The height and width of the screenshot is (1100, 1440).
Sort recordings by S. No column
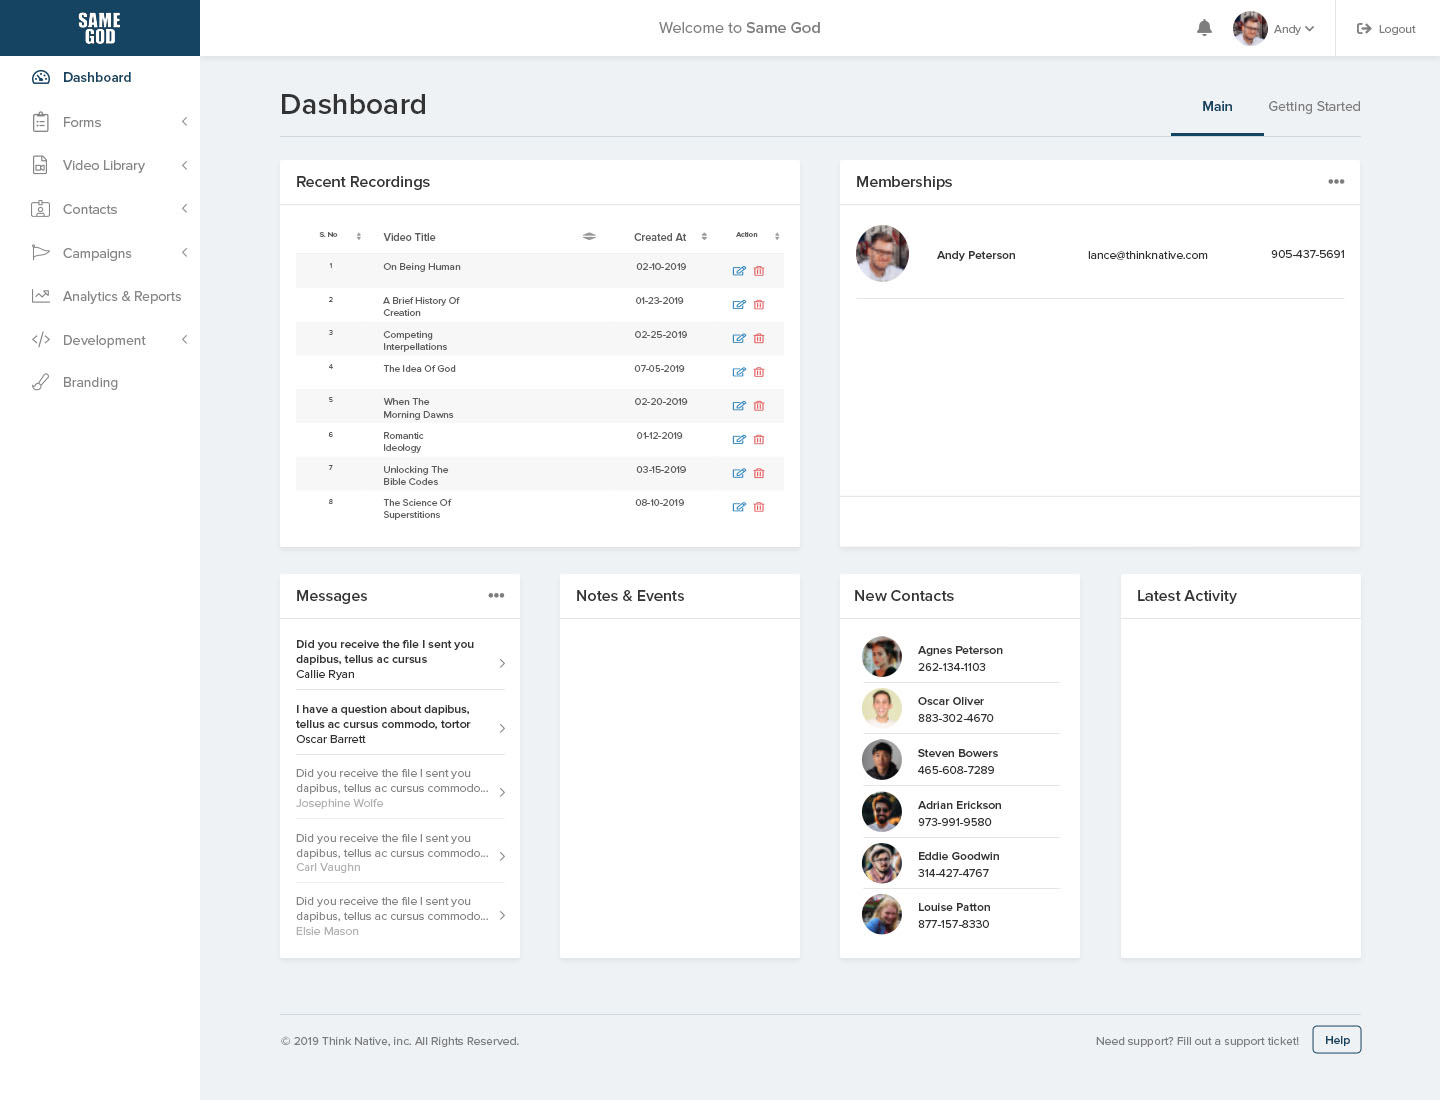coord(359,236)
